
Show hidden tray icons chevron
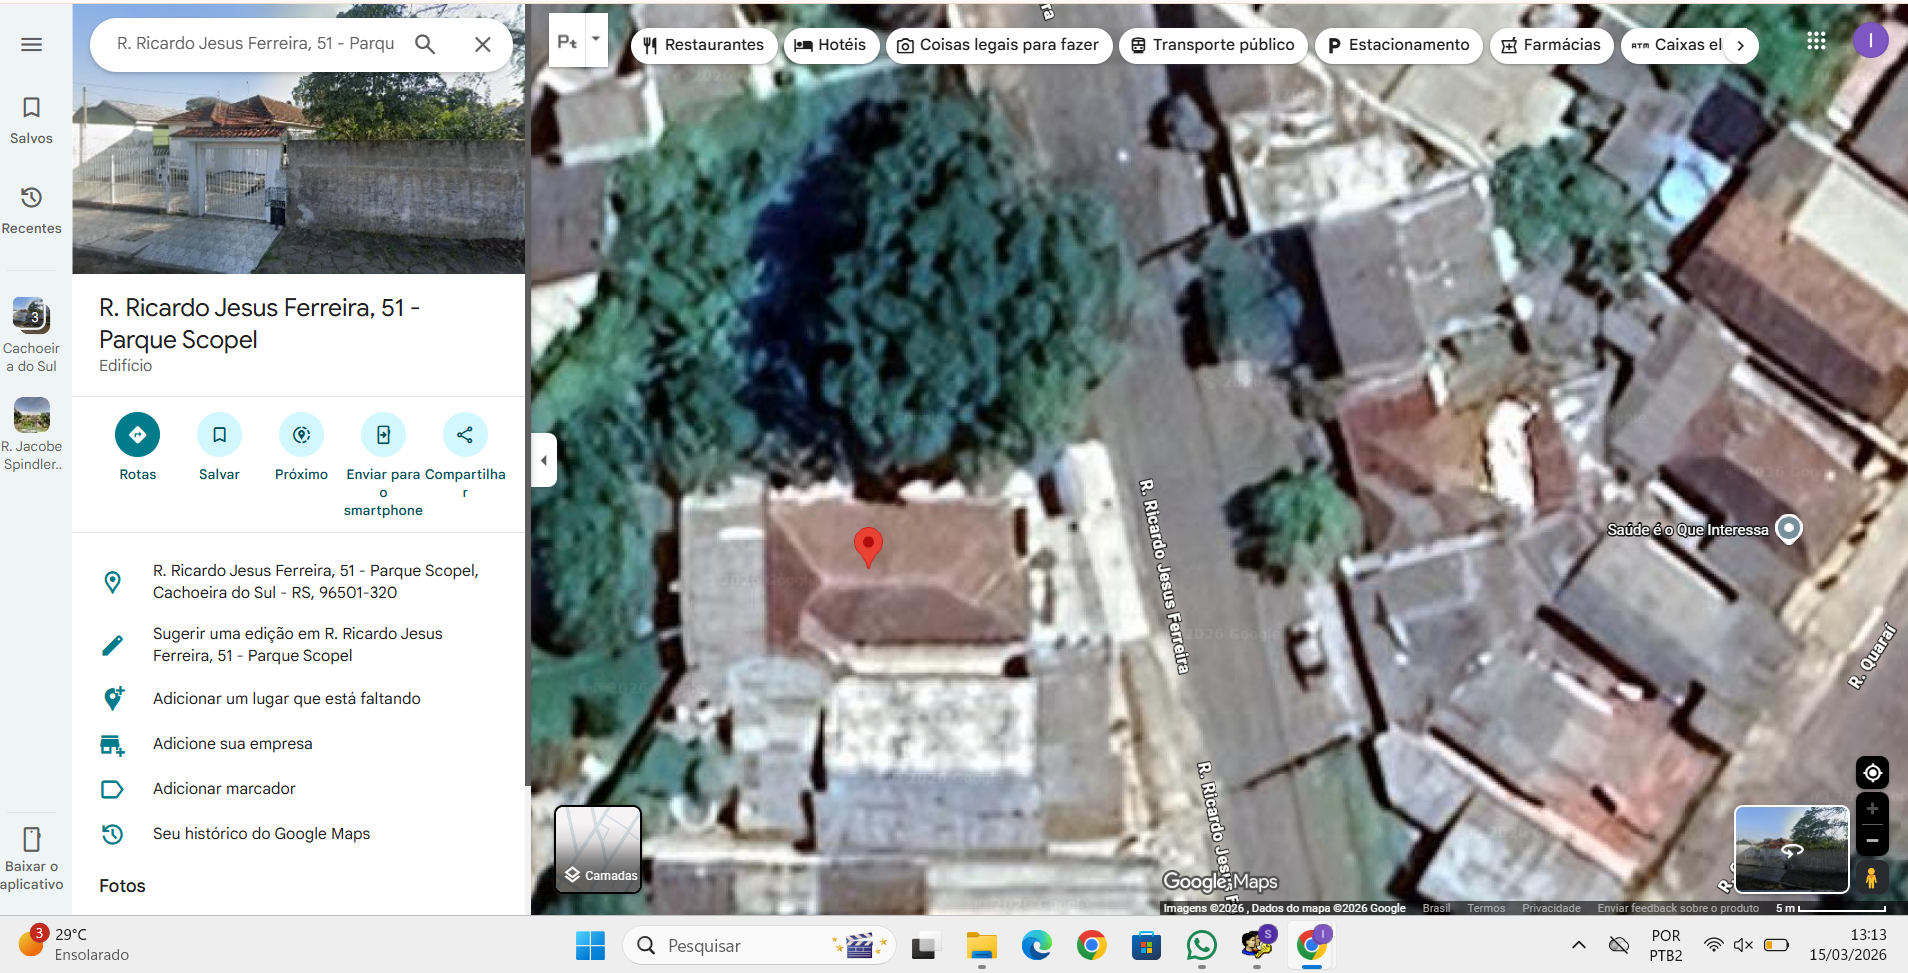click(x=1578, y=945)
